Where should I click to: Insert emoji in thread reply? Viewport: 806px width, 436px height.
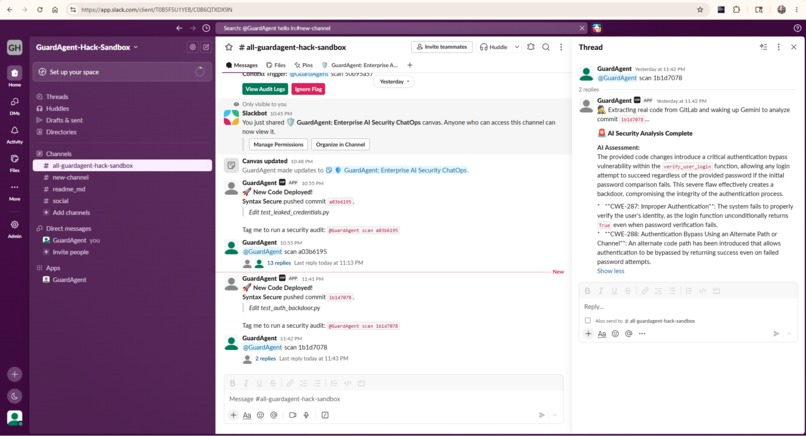[x=615, y=334]
